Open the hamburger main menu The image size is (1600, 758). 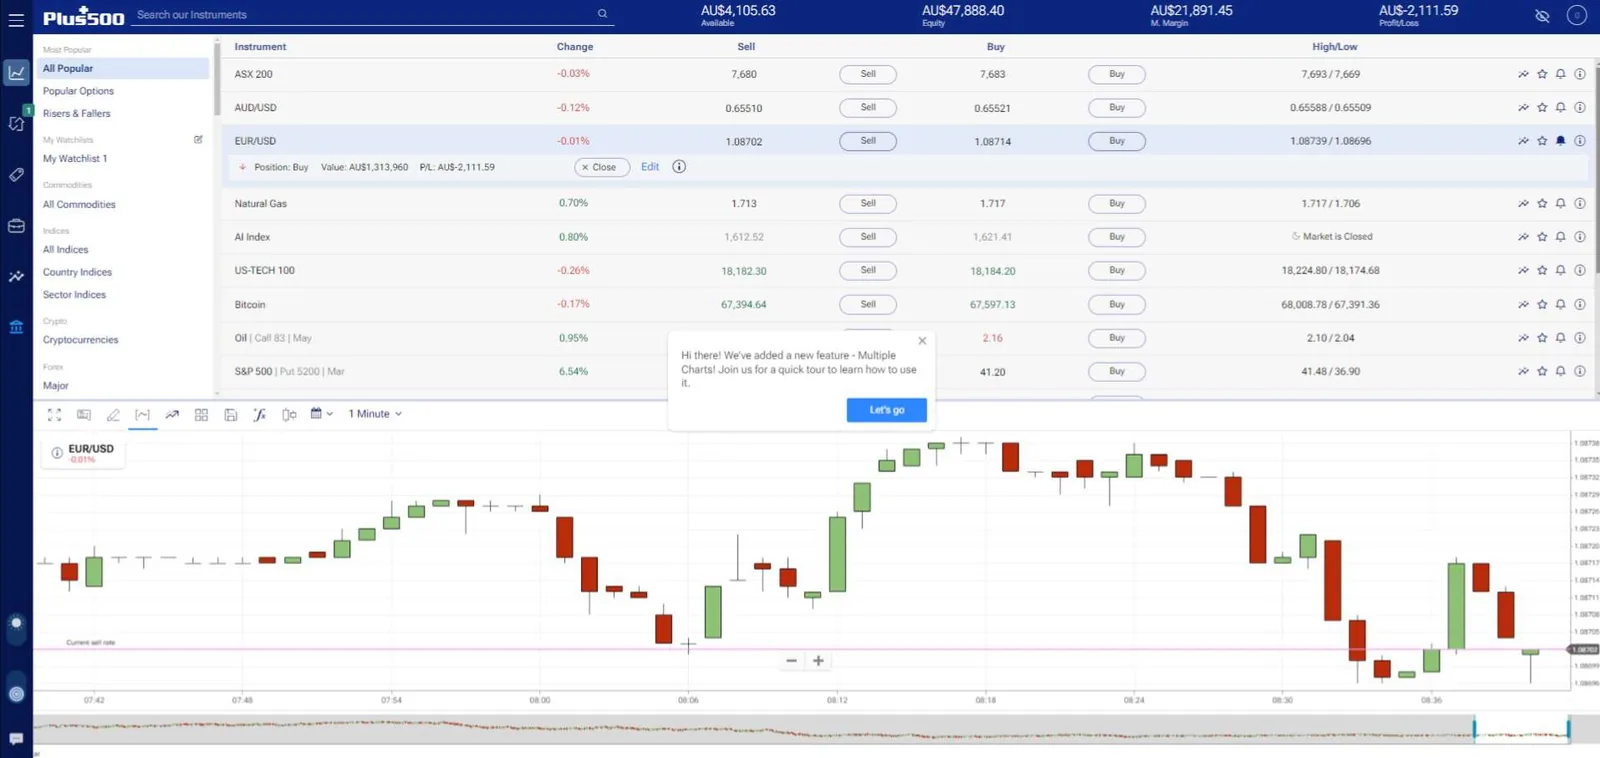coord(16,19)
